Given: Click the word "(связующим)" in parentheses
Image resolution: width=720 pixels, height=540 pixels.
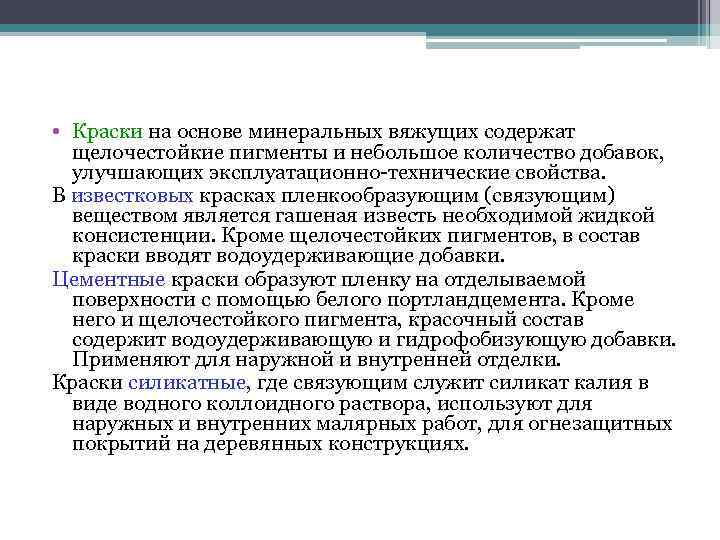Looking at the screenshot, I should (x=549, y=196).
